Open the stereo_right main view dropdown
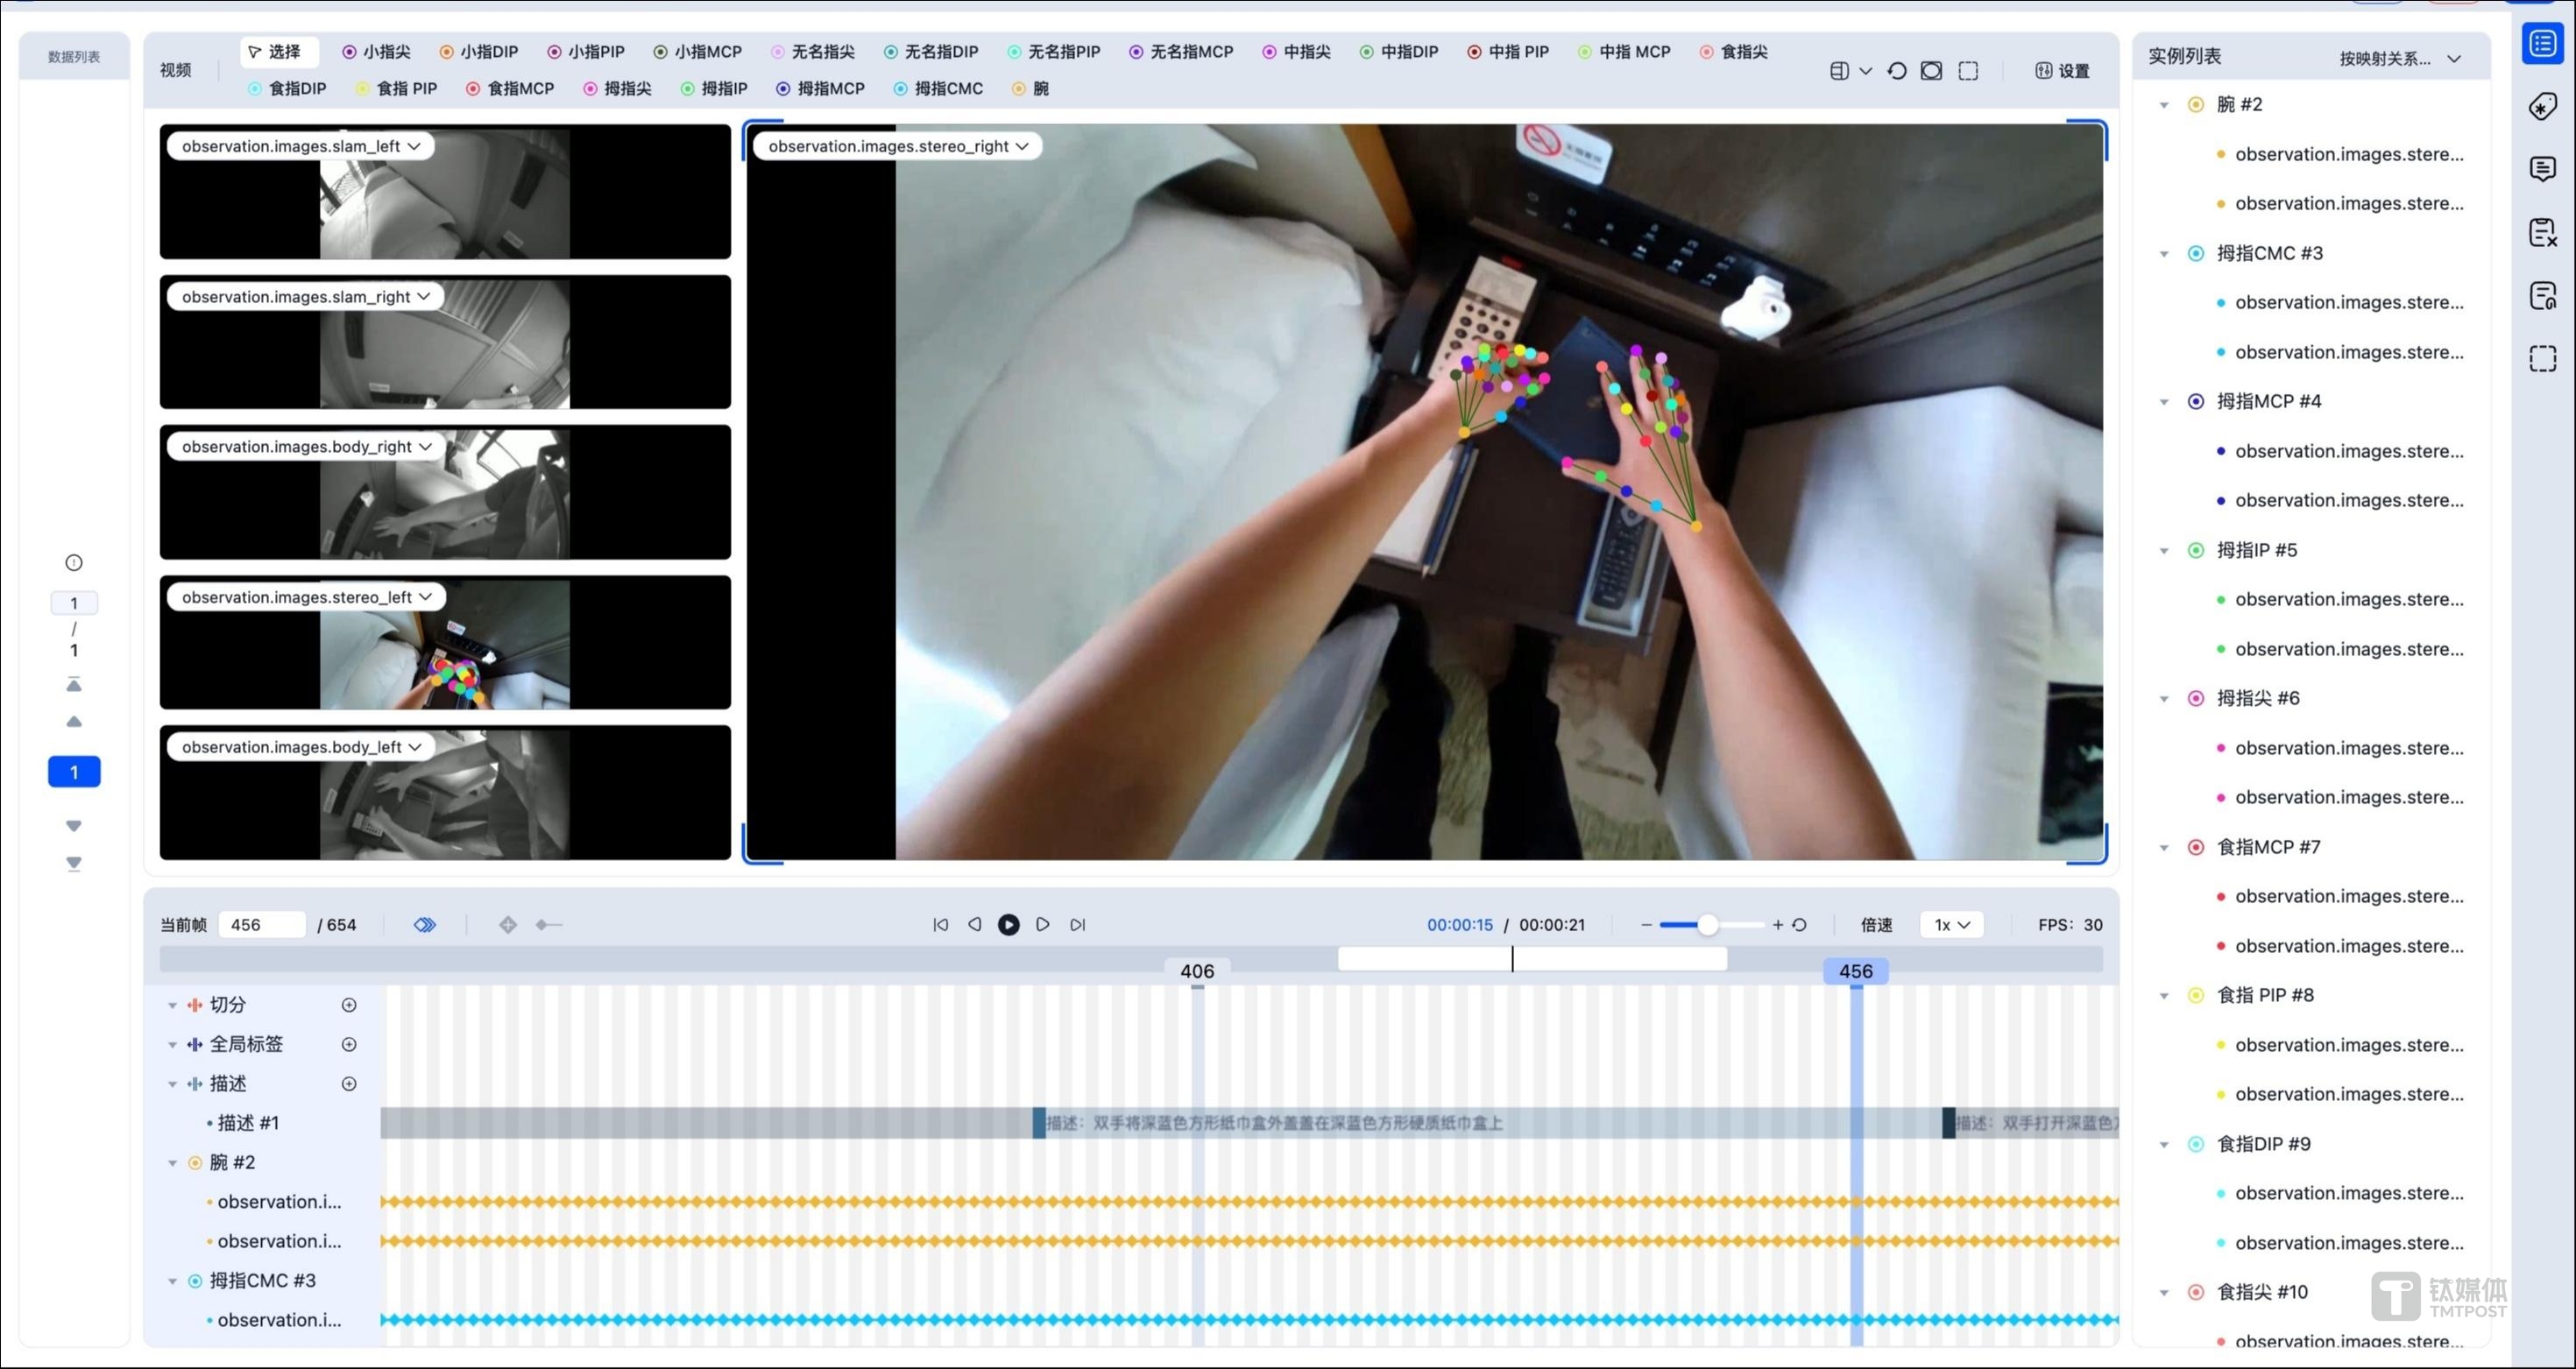This screenshot has height=1369, width=2576. (898, 146)
